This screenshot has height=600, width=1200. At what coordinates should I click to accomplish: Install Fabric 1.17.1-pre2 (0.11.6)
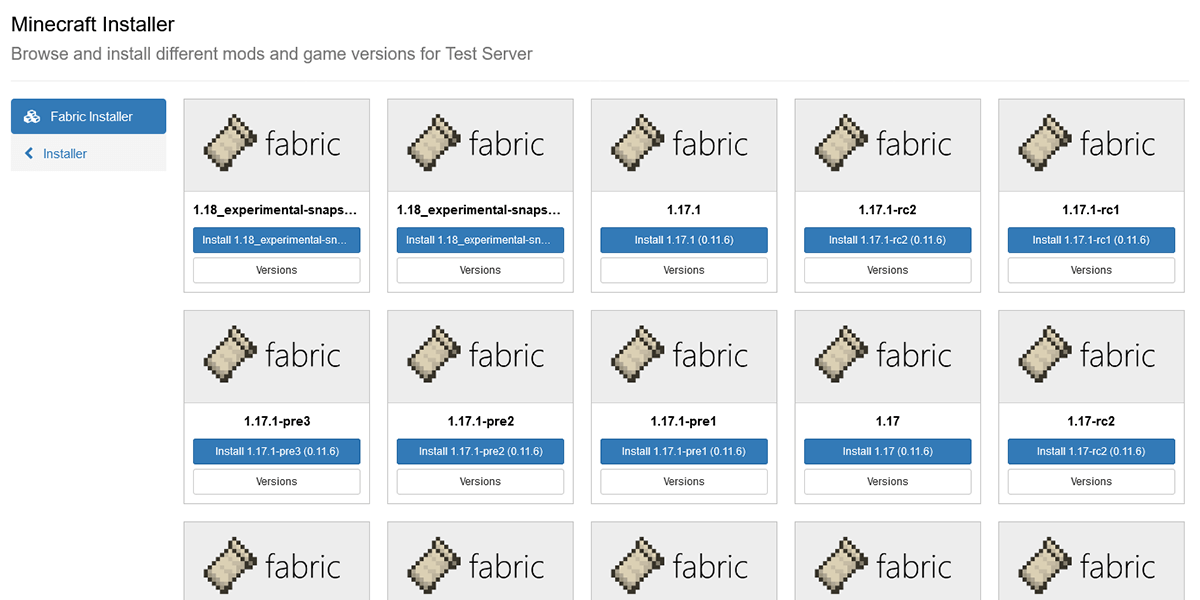[480, 451]
